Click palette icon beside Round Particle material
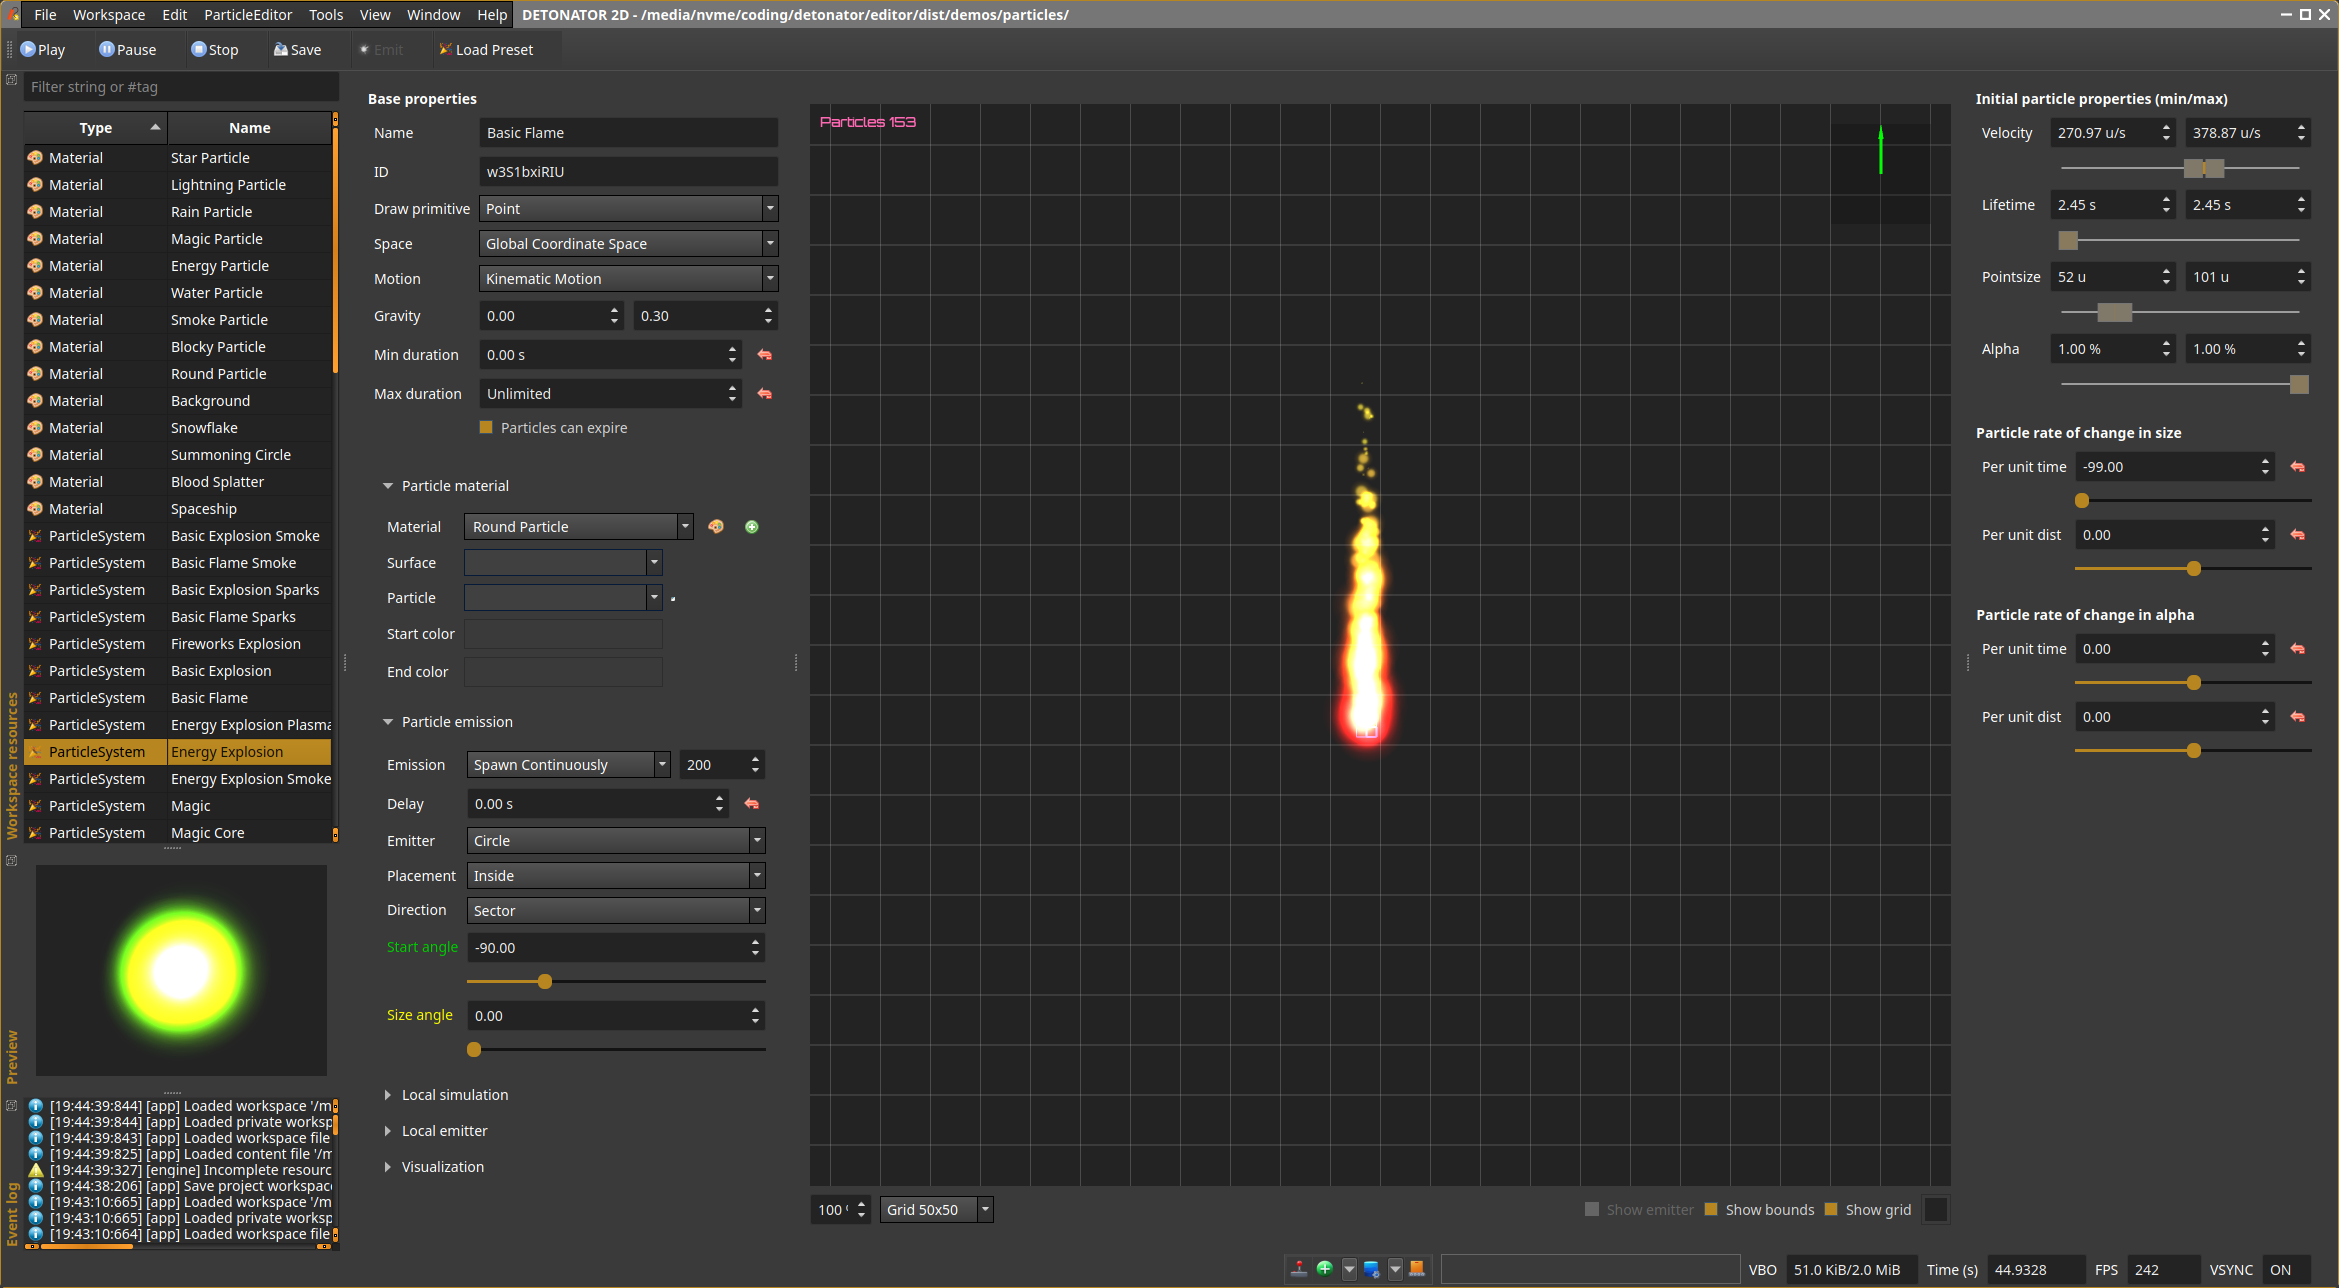2339x1288 pixels. 716,527
